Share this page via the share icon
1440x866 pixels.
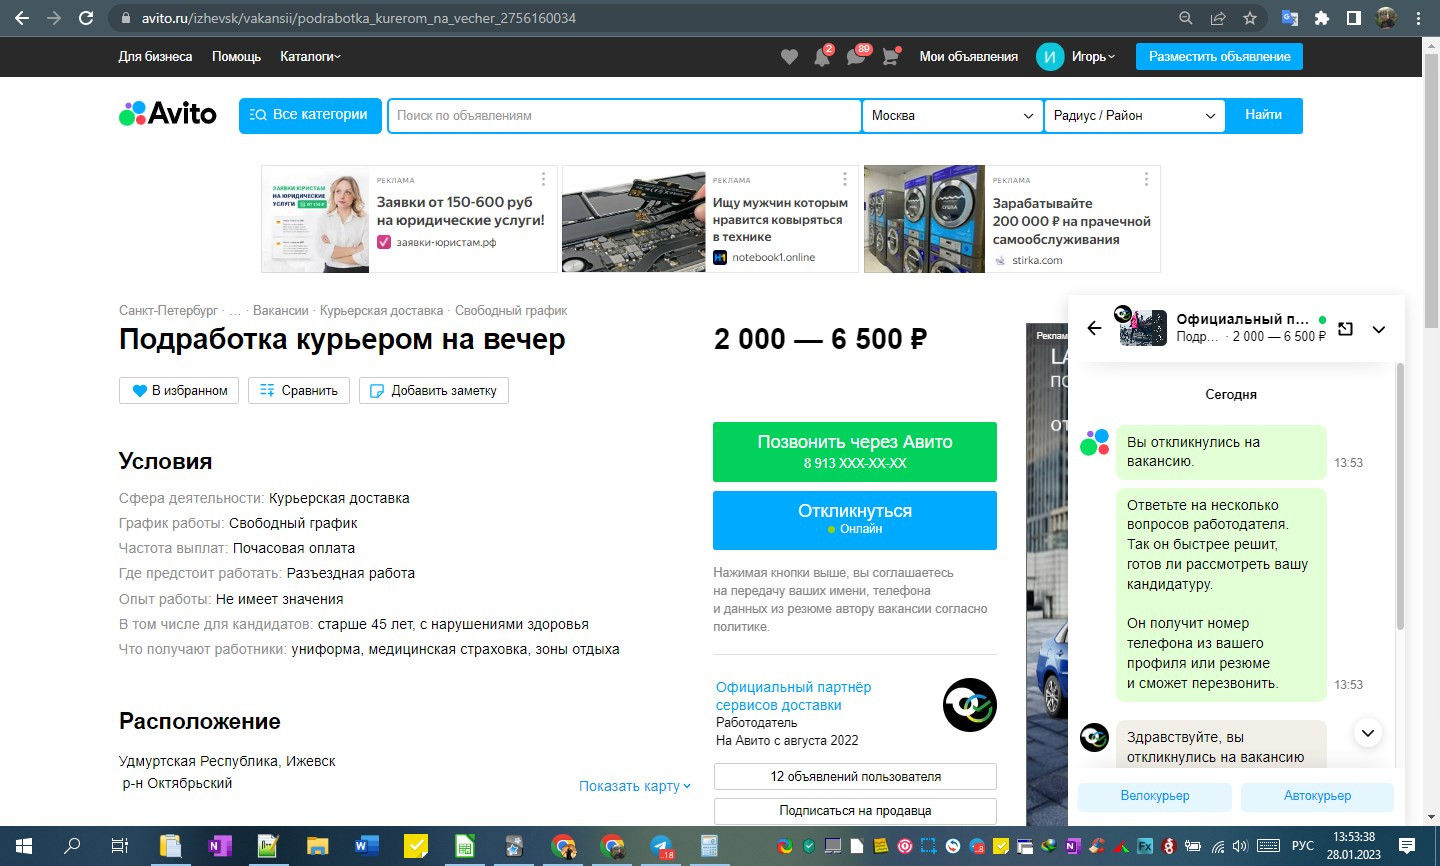(1218, 18)
